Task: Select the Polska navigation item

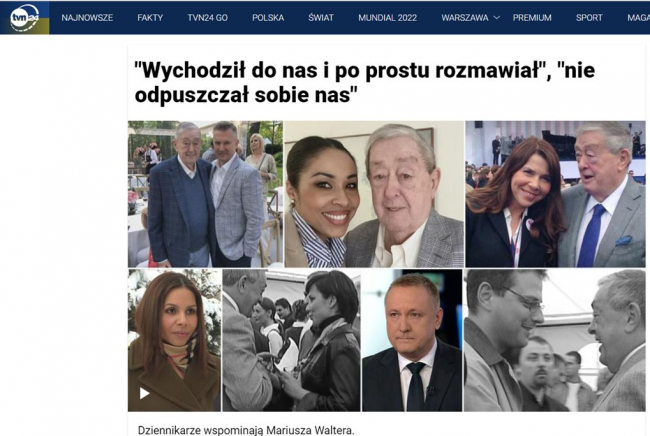Action: [x=268, y=18]
